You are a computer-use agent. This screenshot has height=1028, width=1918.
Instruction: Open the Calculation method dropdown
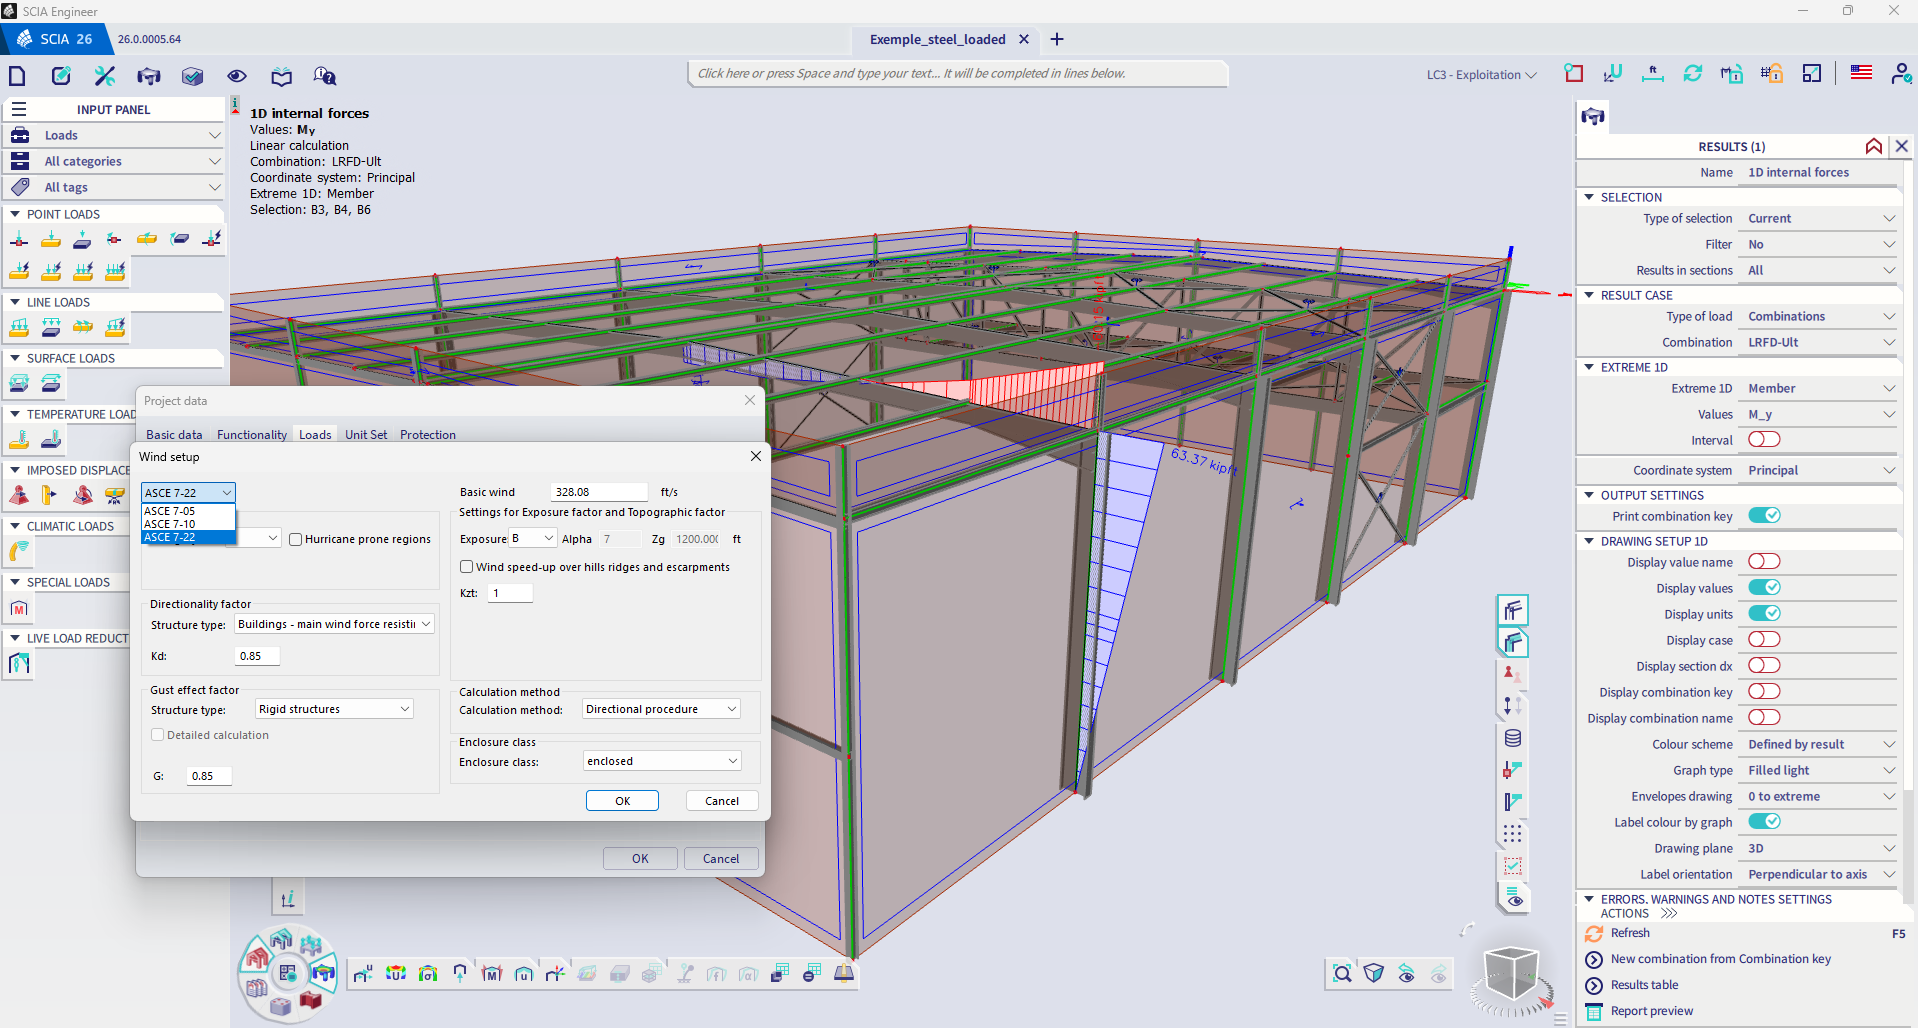tap(660, 708)
